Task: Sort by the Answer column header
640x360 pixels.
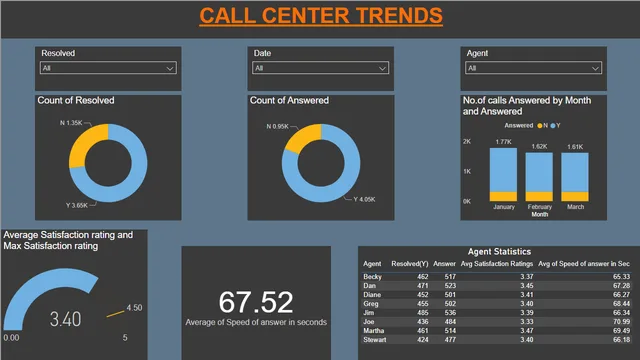Action: (x=444, y=264)
